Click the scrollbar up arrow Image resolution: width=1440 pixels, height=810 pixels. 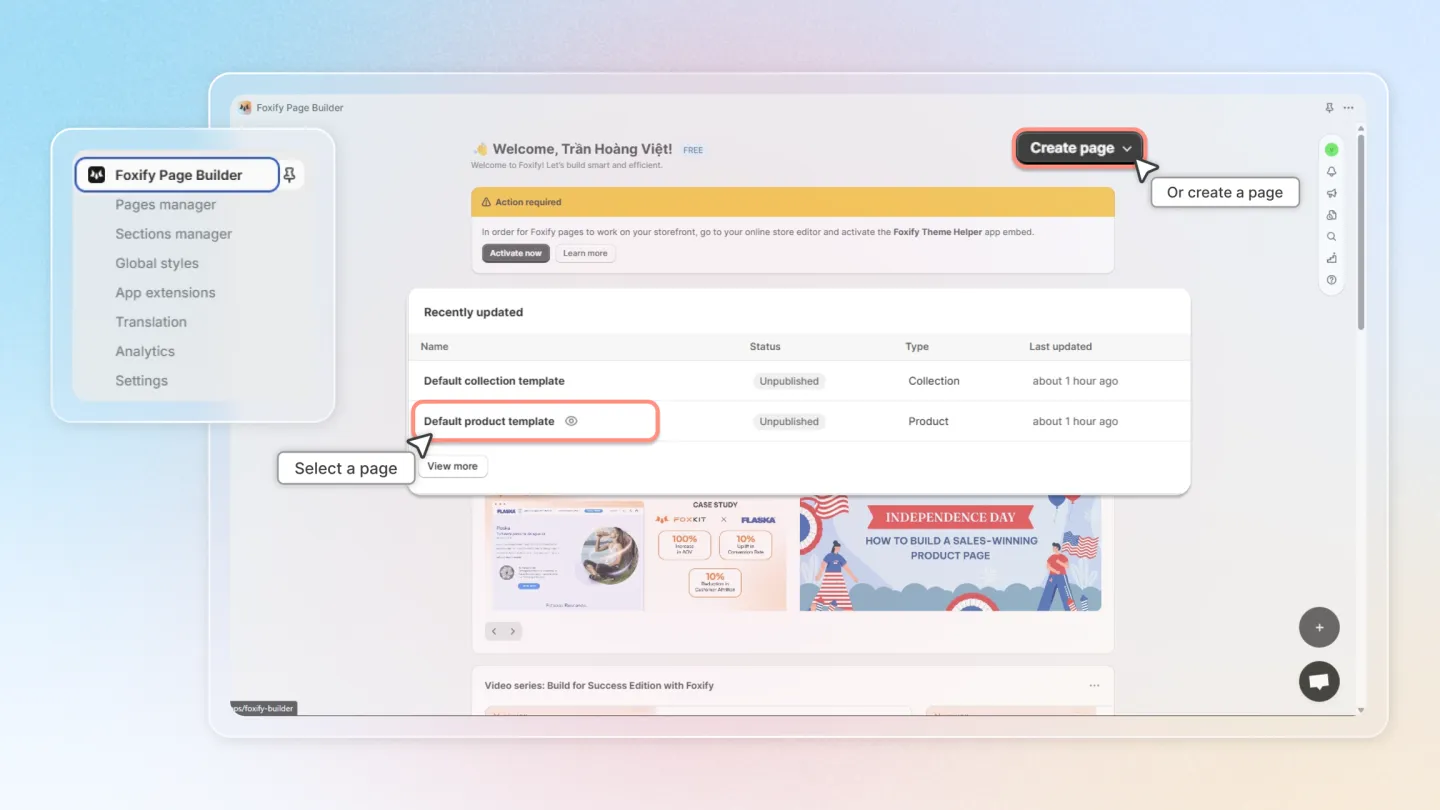1360,128
